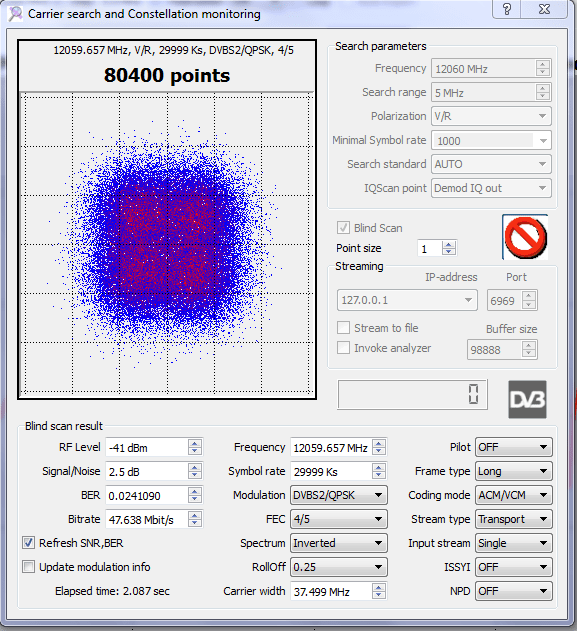Enable the Stream to file checkbox

click(x=343, y=328)
